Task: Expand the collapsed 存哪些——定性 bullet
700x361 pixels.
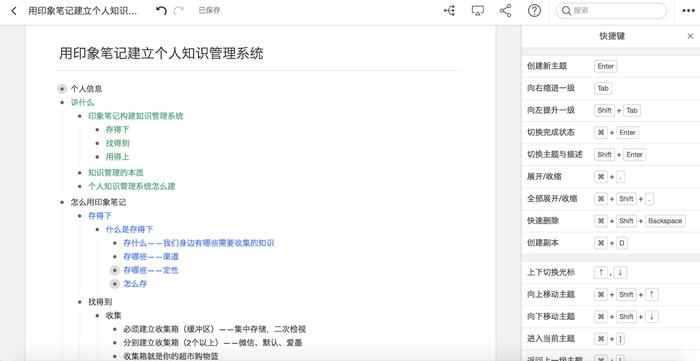Action: (115, 270)
